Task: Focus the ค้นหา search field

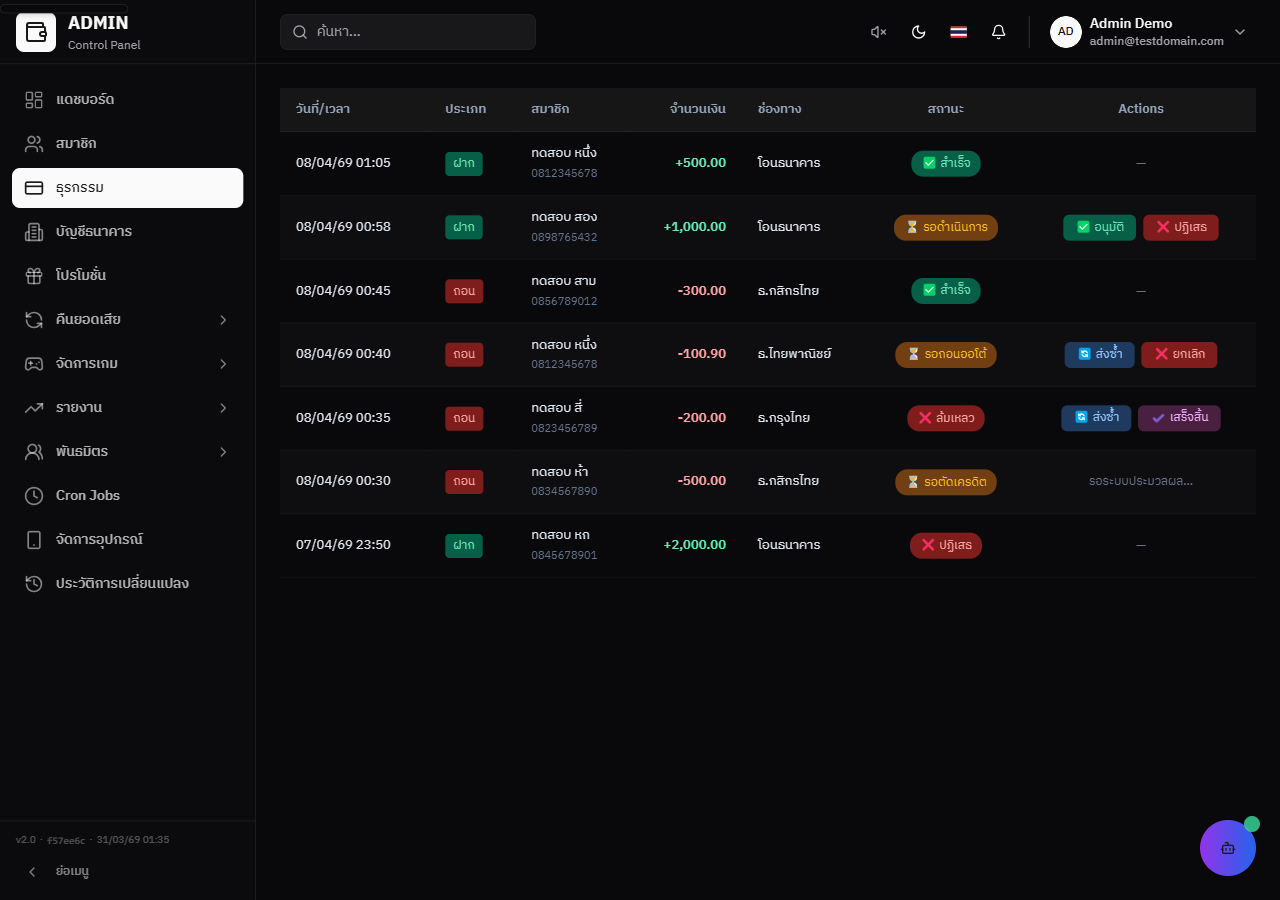Action: click(408, 32)
